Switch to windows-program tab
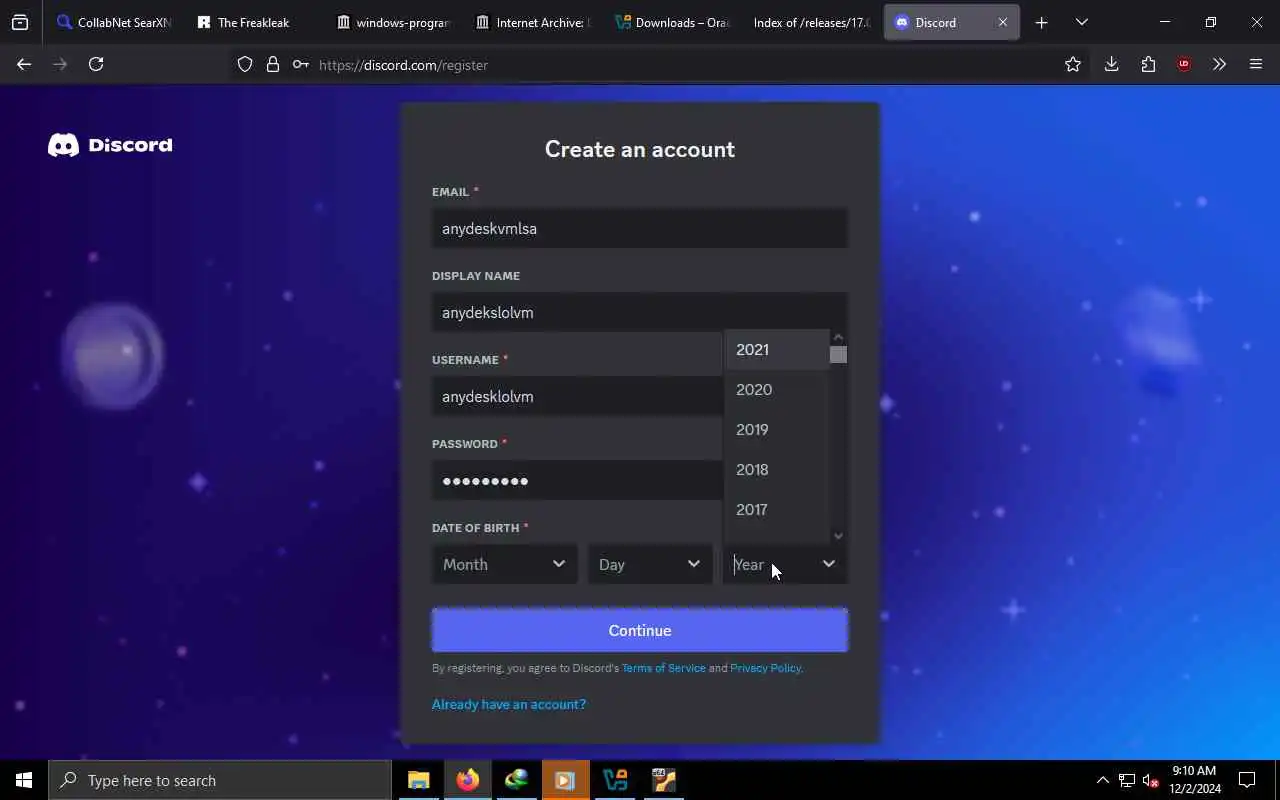 (x=393, y=22)
